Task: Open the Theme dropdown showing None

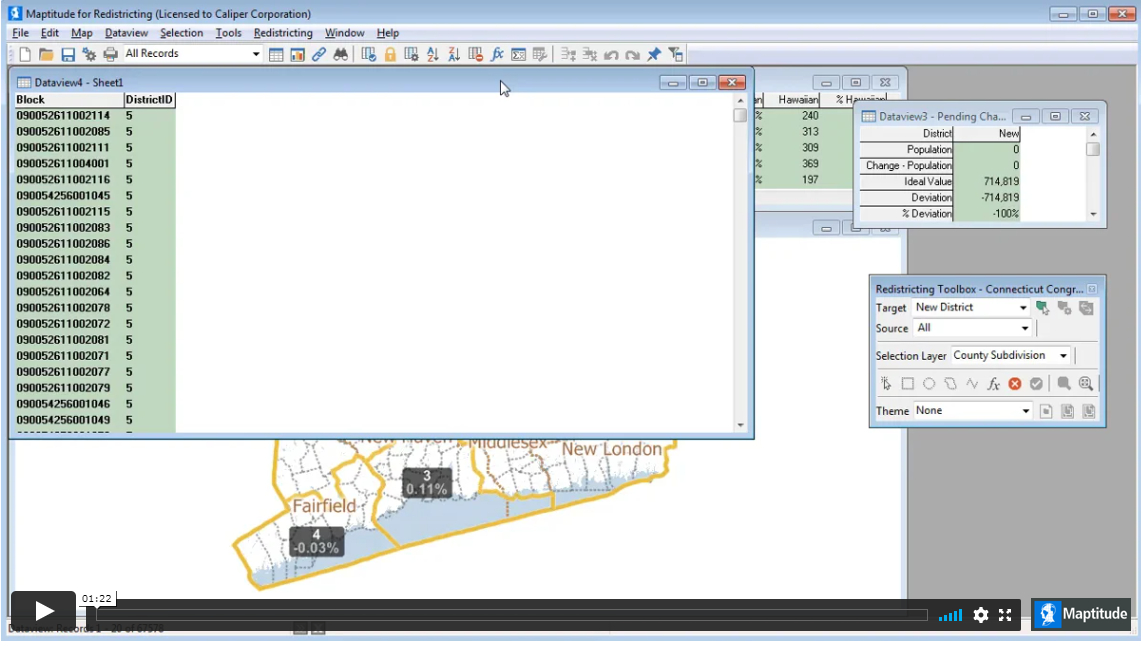Action: (x=1025, y=411)
